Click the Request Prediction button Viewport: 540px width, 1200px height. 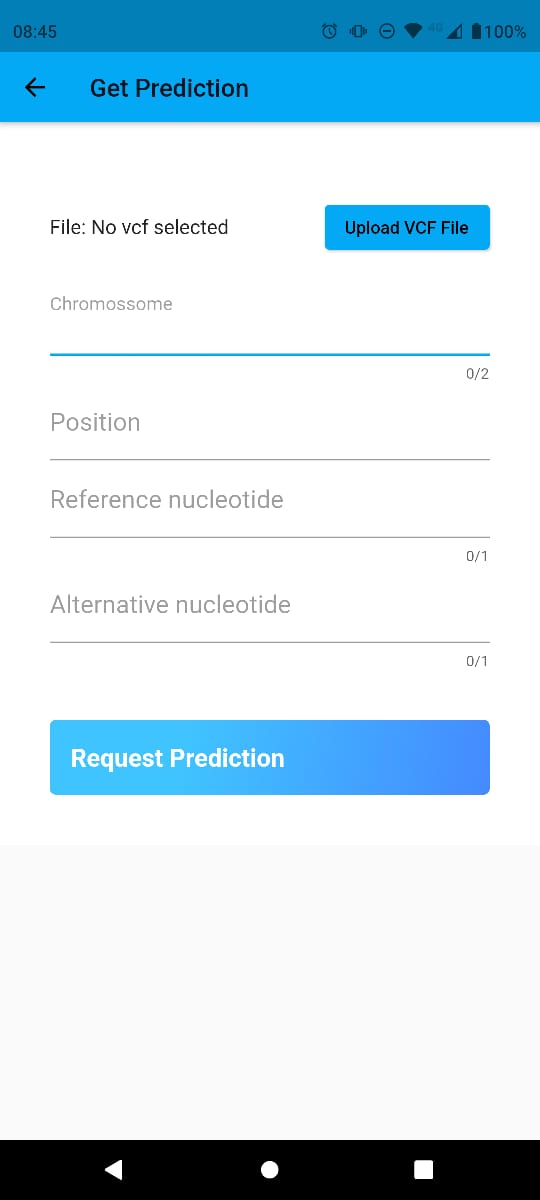(270, 758)
